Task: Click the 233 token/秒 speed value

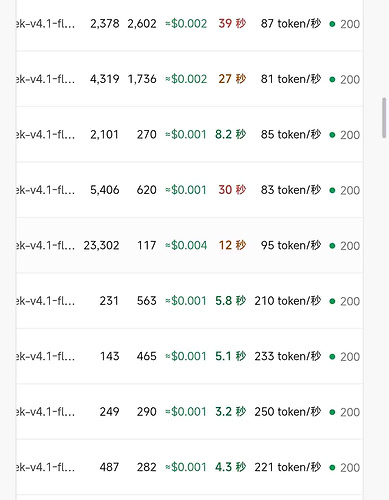Action: point(288,356)
